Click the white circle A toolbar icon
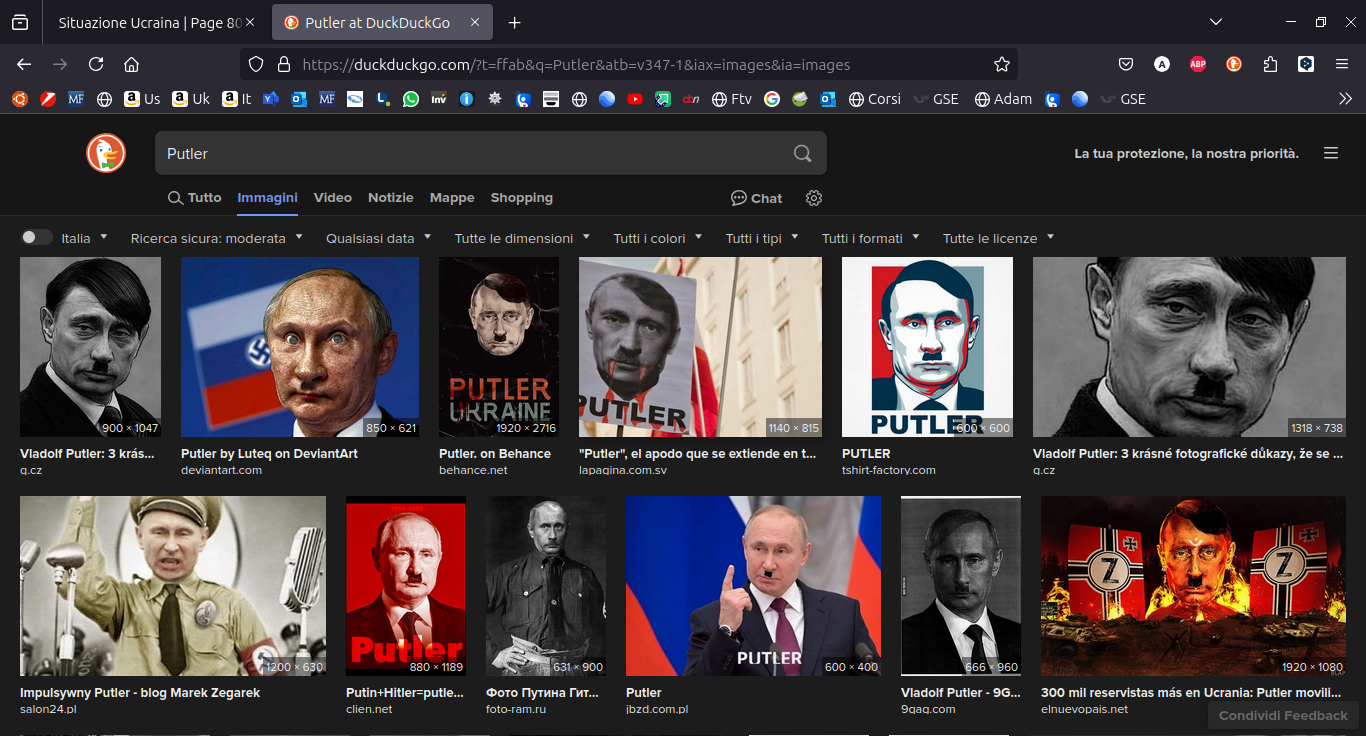Image resolution: width=1366 pixels, height=736 pixels. pyautogui.click(x=1162, y=64)
